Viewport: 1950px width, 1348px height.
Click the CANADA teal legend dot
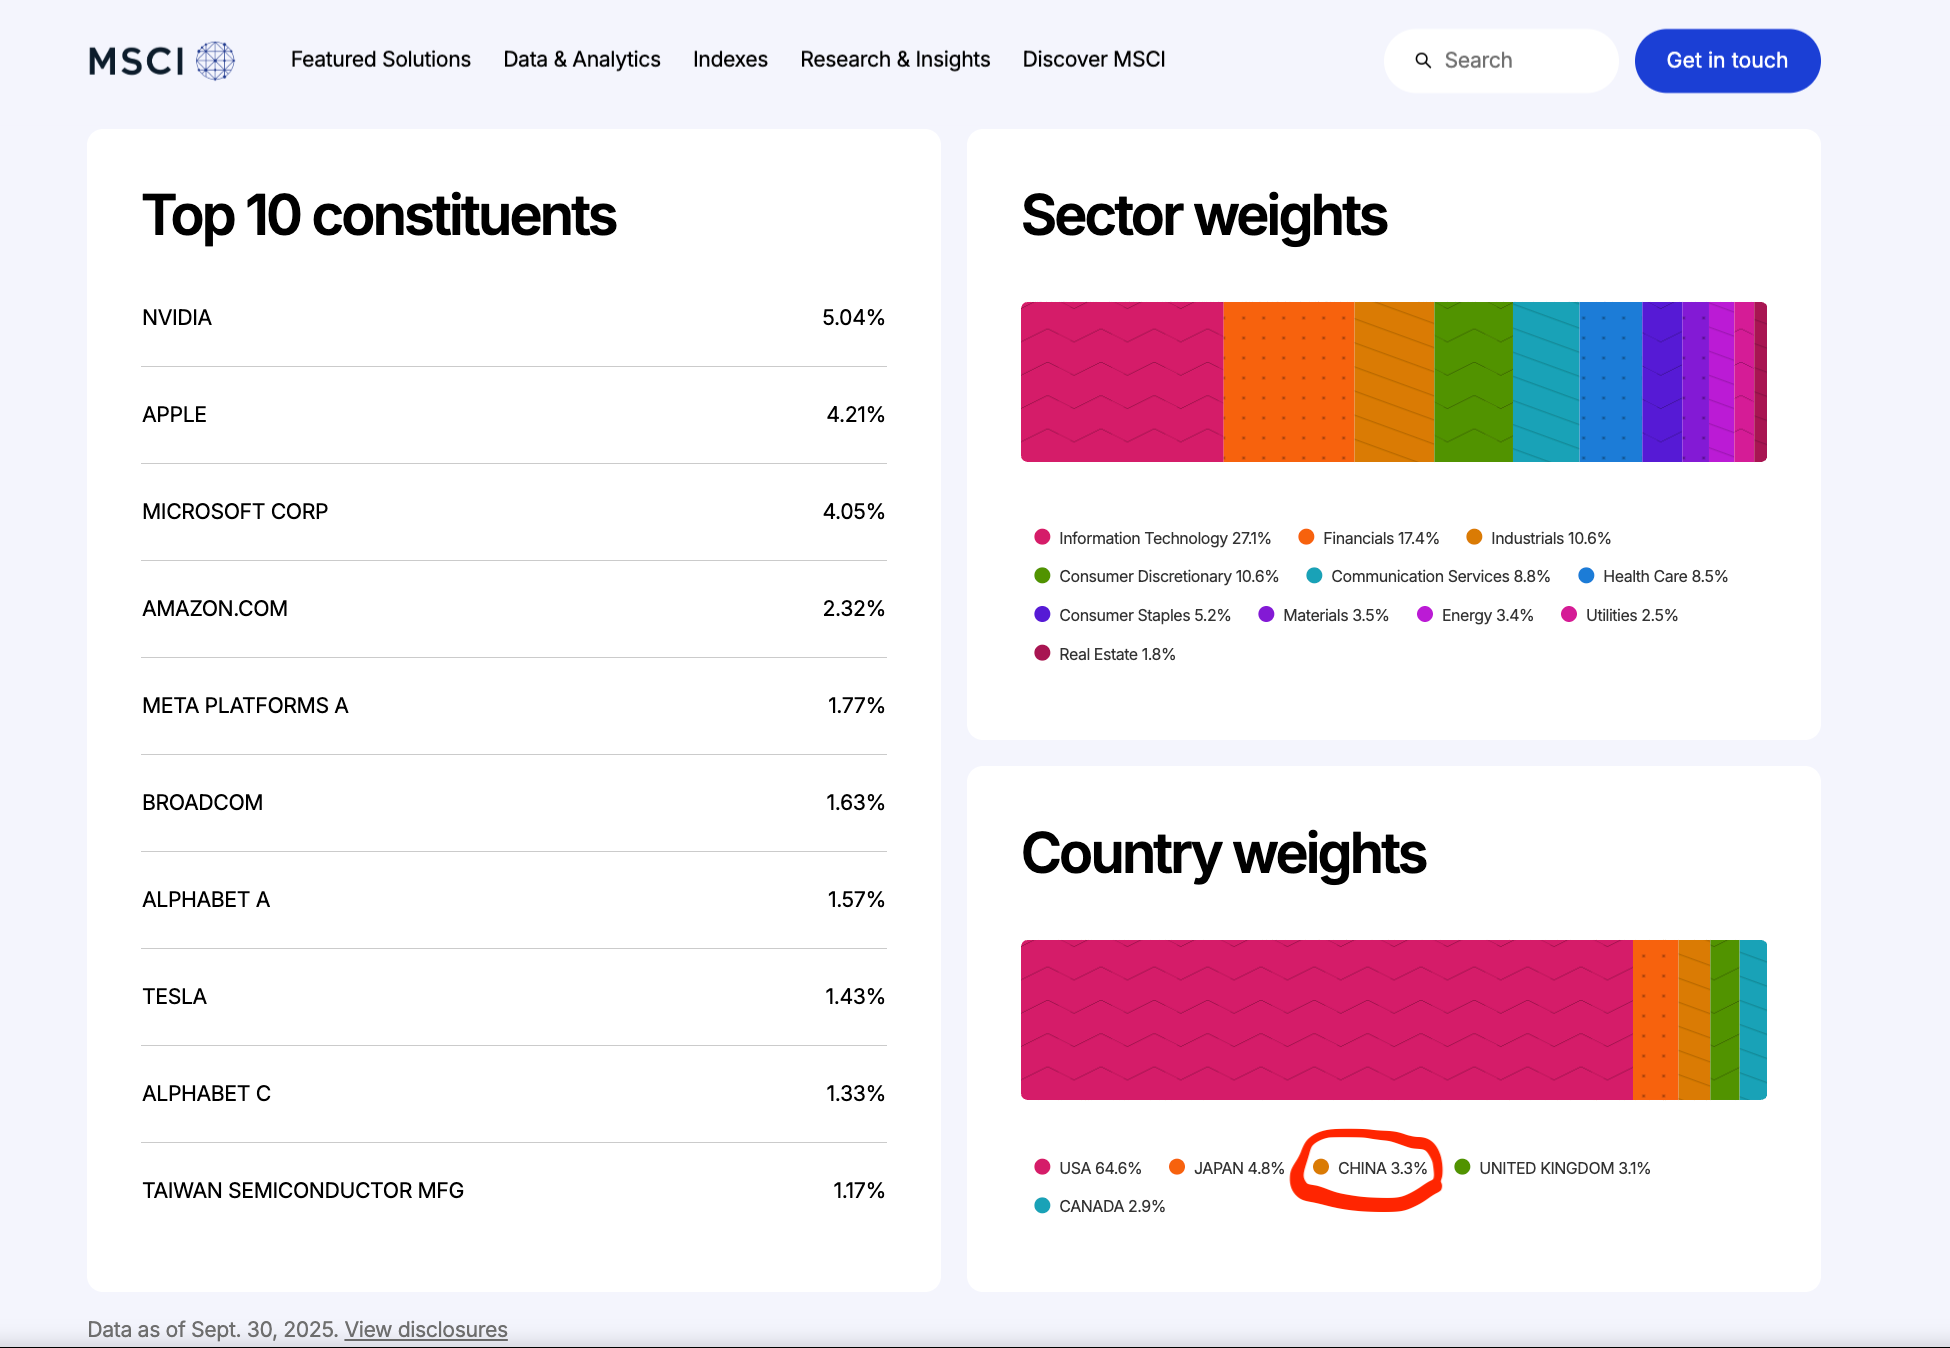(1042, 1205)
